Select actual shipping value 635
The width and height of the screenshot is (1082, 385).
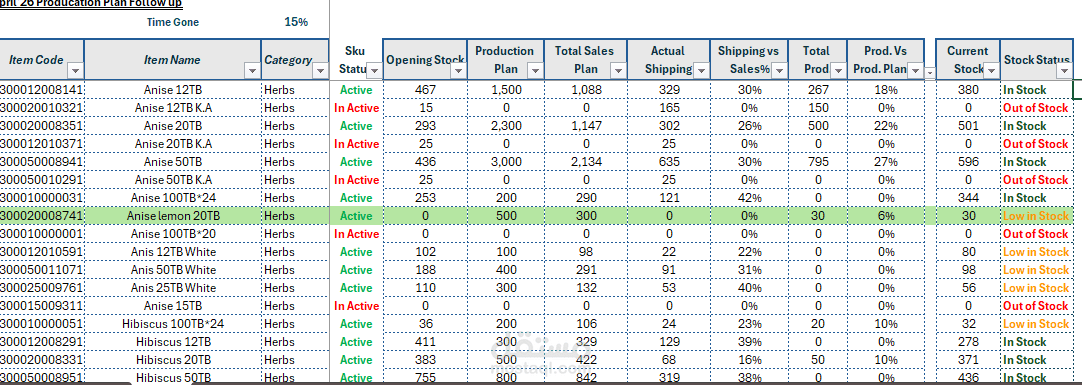(668, 161)
